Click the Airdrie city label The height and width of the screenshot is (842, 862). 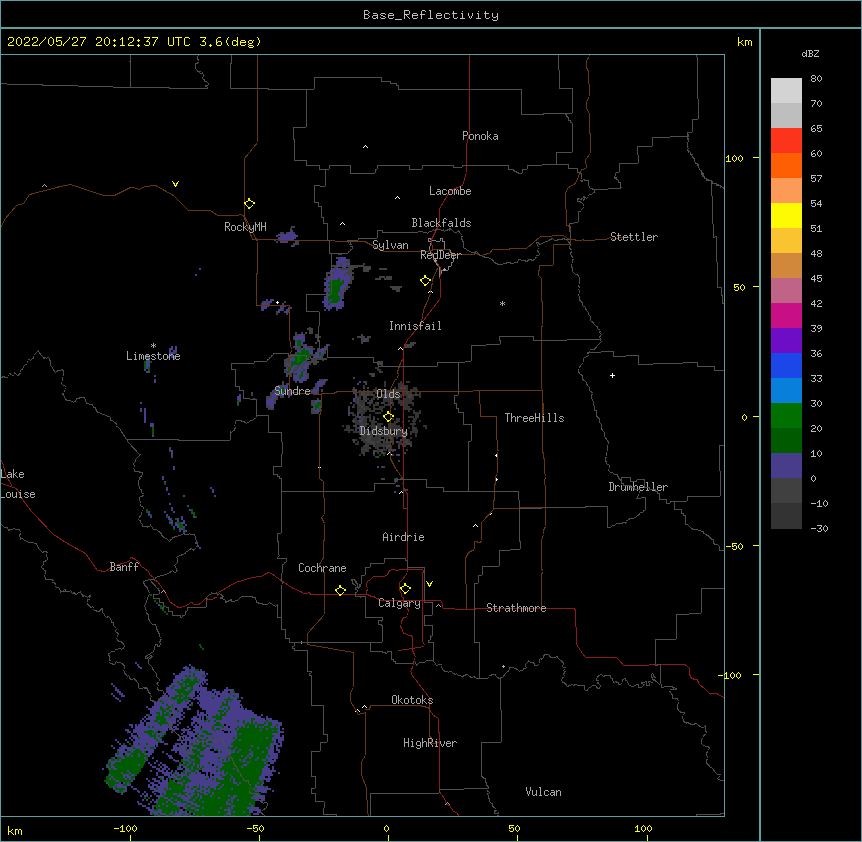coord(403,537)
